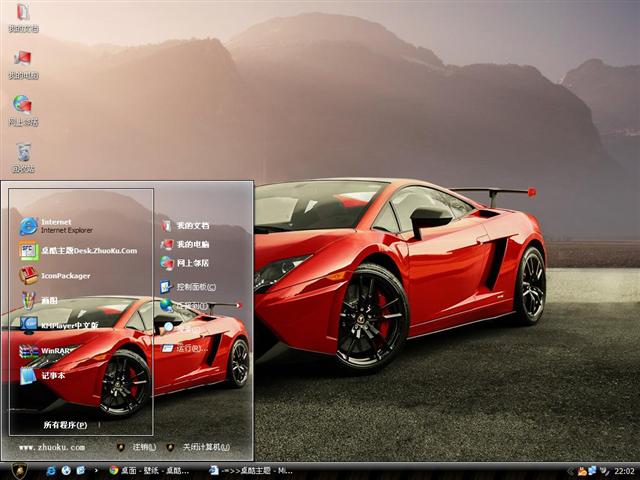Click the Lamborghini Start button
This screenshot has width=640, height=480.
click(x=19, y=471)
